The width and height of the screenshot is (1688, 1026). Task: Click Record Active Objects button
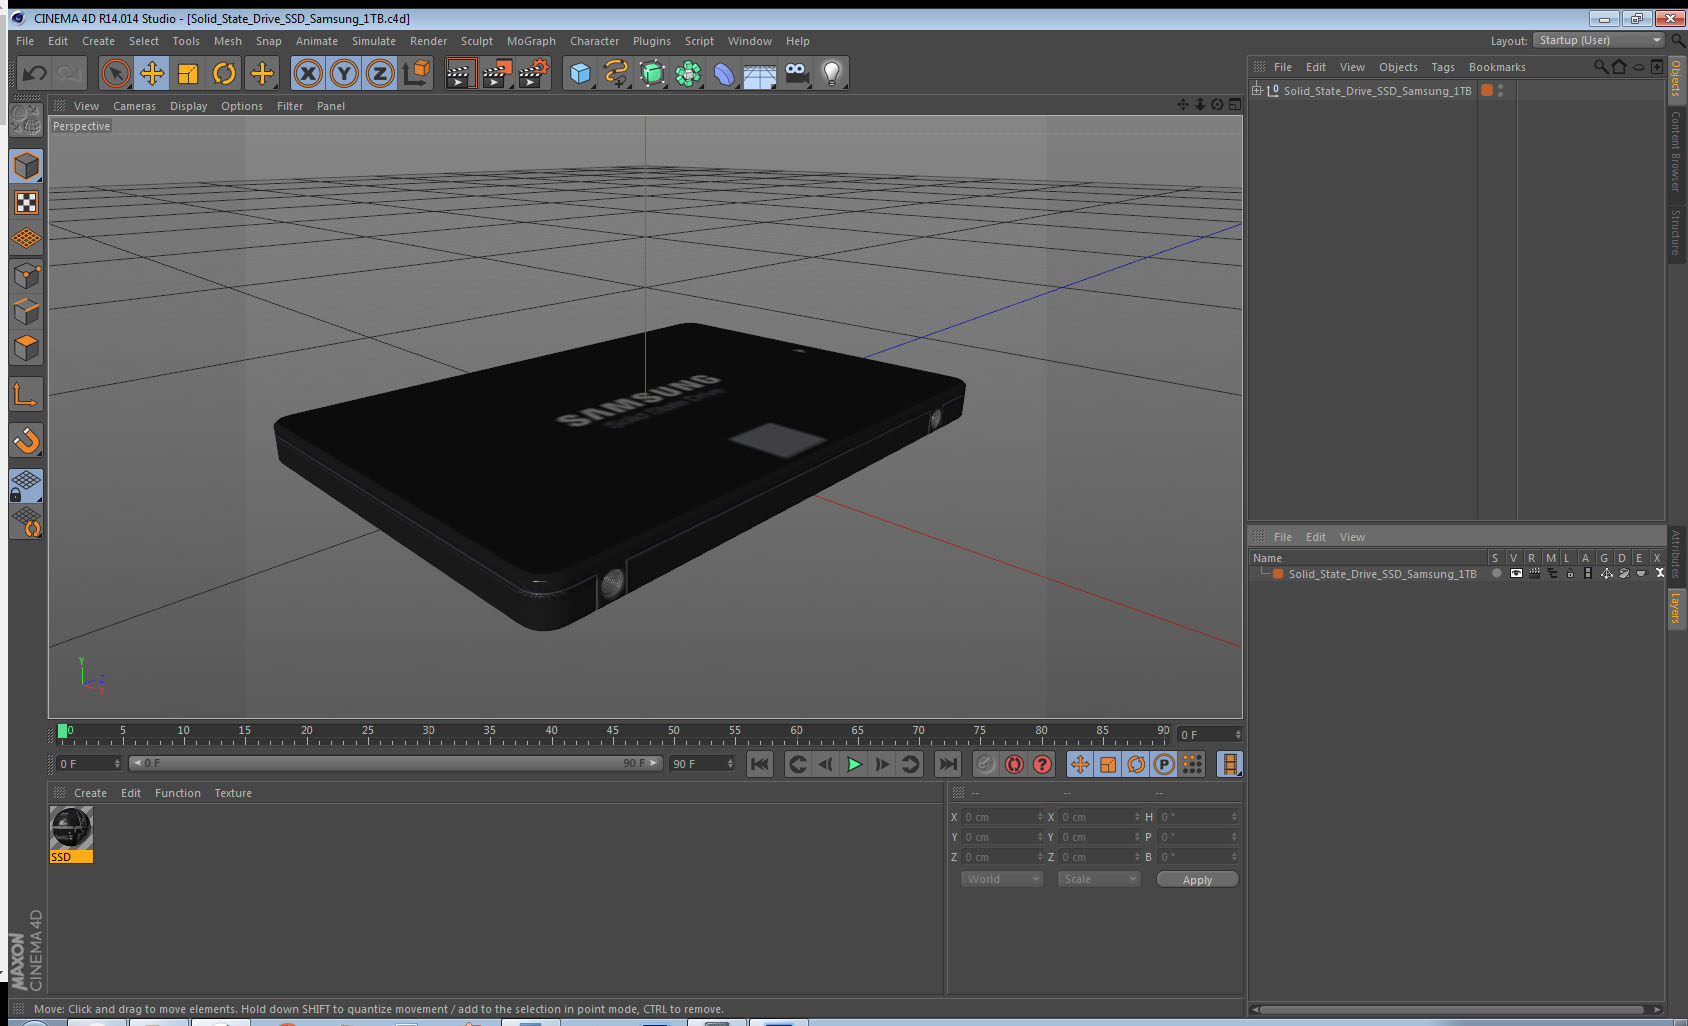tap(986, 764)
